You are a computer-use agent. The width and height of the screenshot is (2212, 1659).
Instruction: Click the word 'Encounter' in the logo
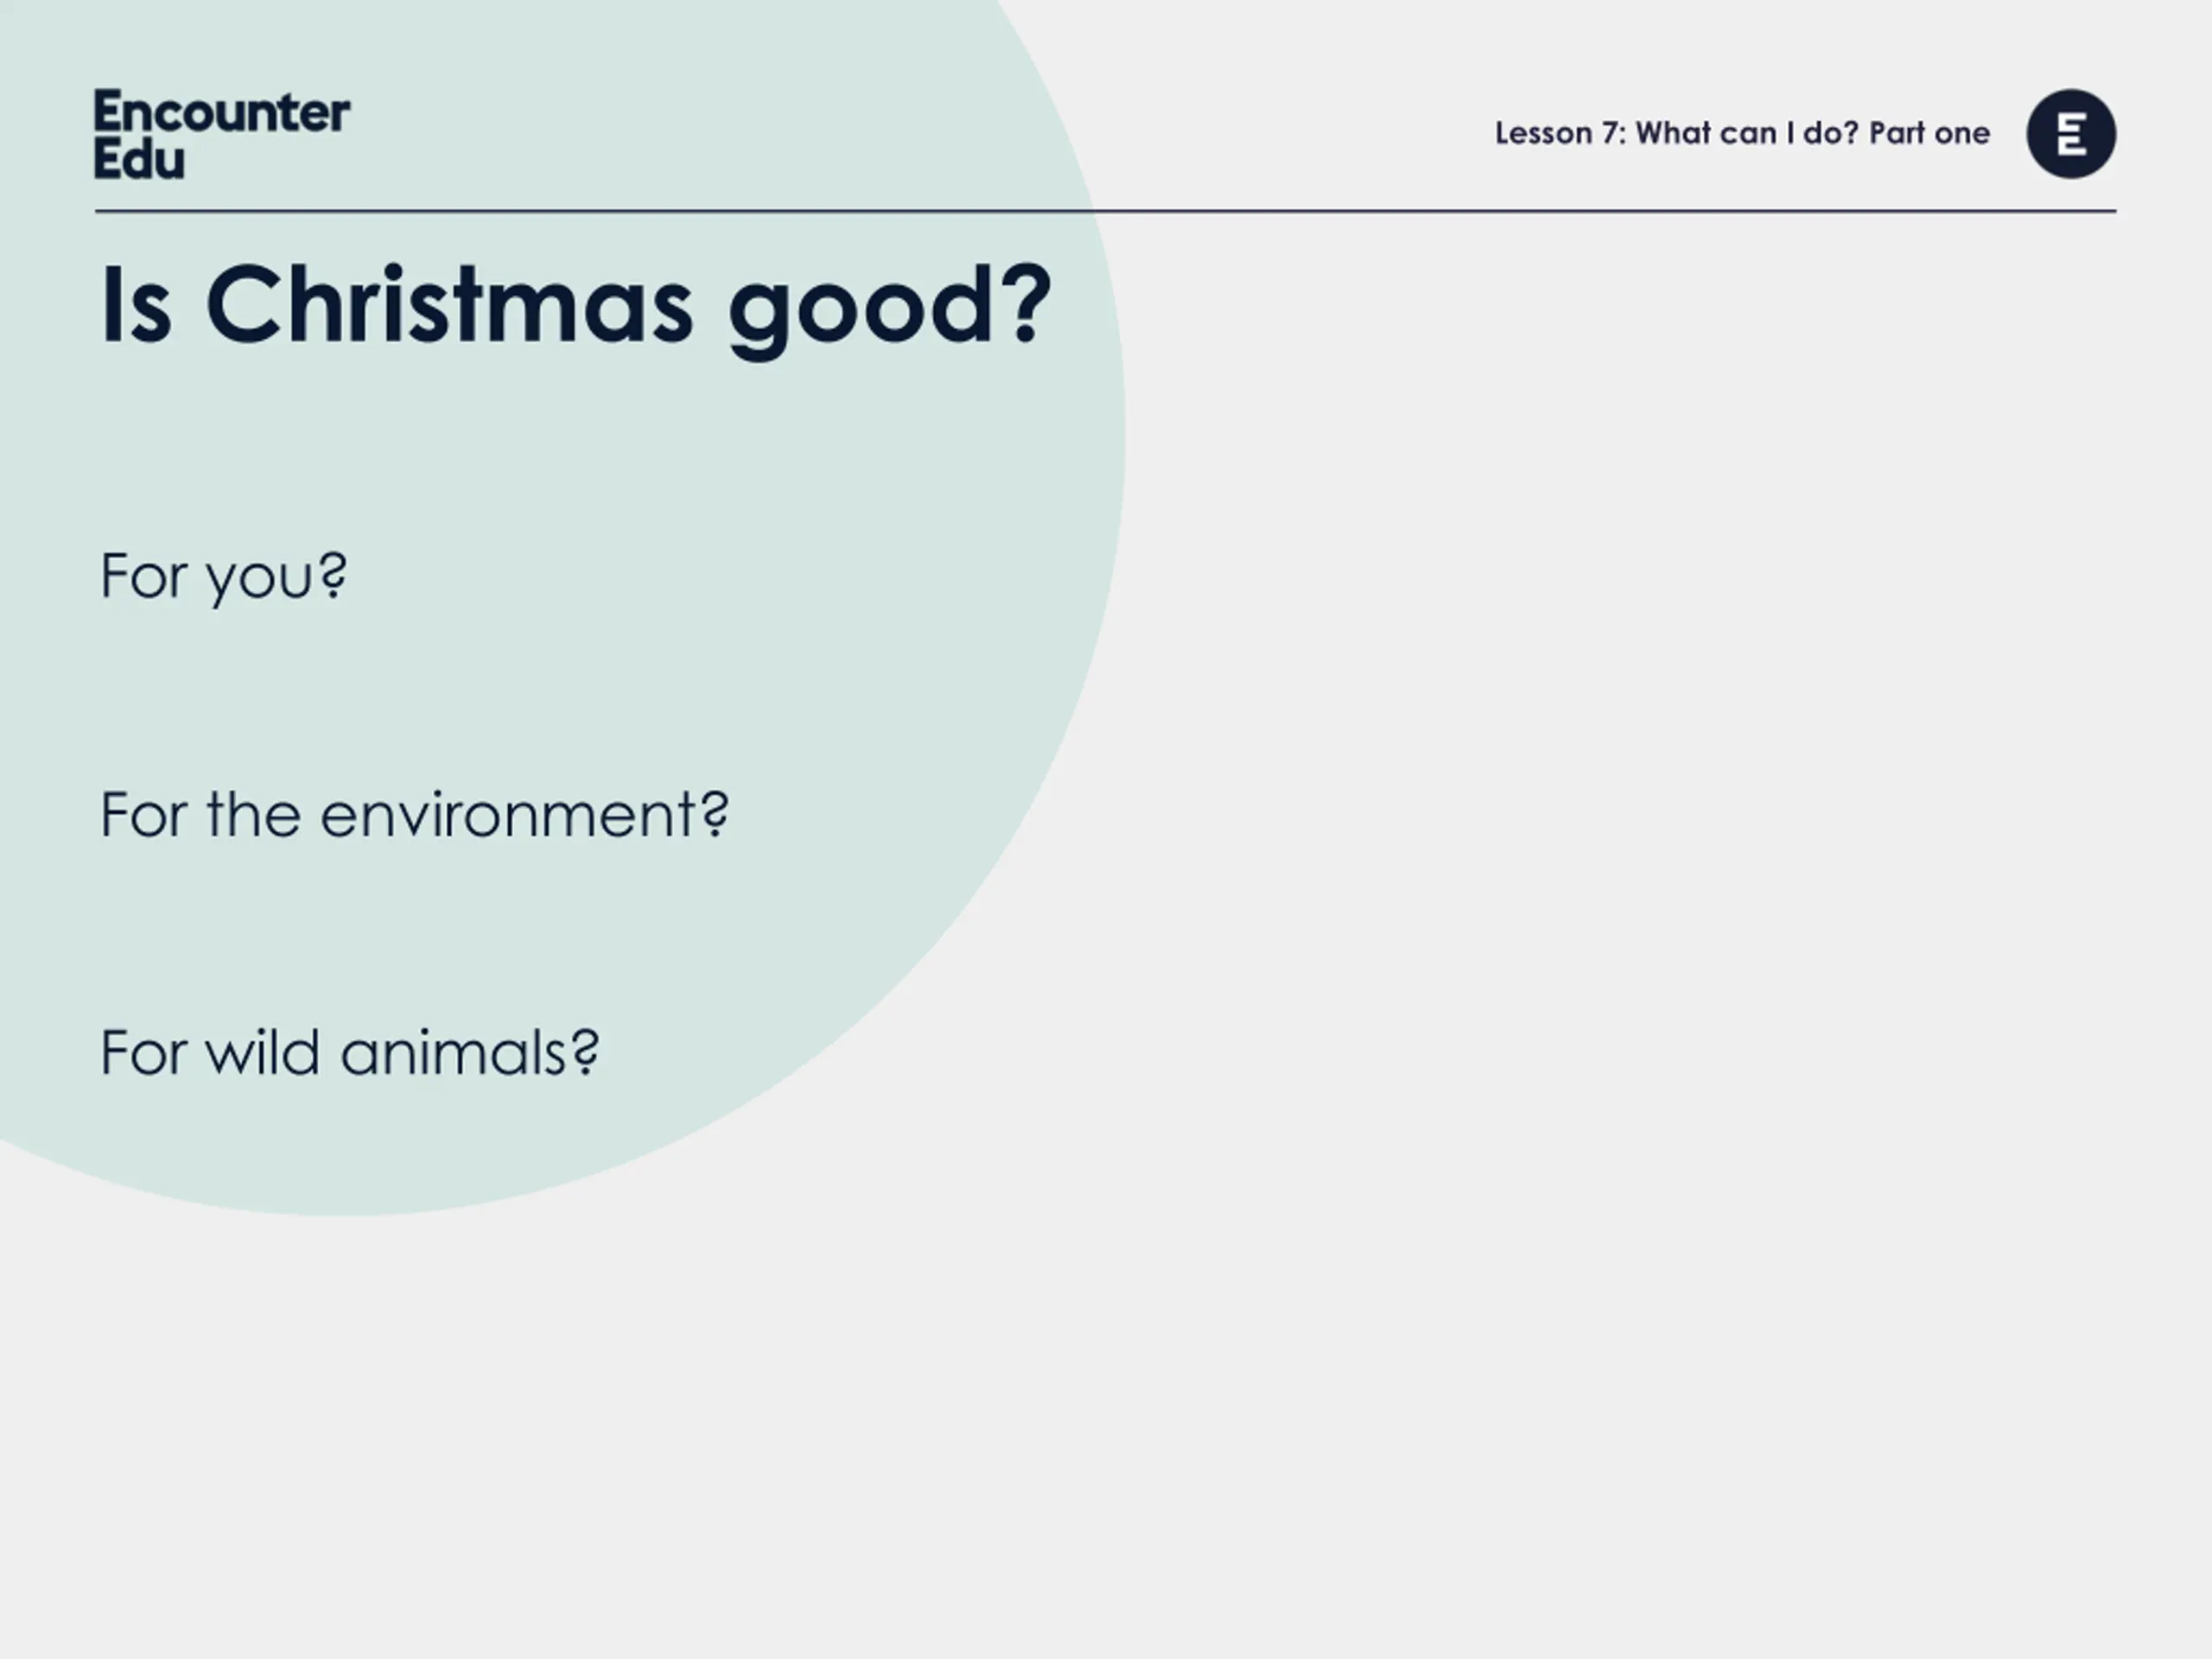pyautogui.click(x=222, y=111)
